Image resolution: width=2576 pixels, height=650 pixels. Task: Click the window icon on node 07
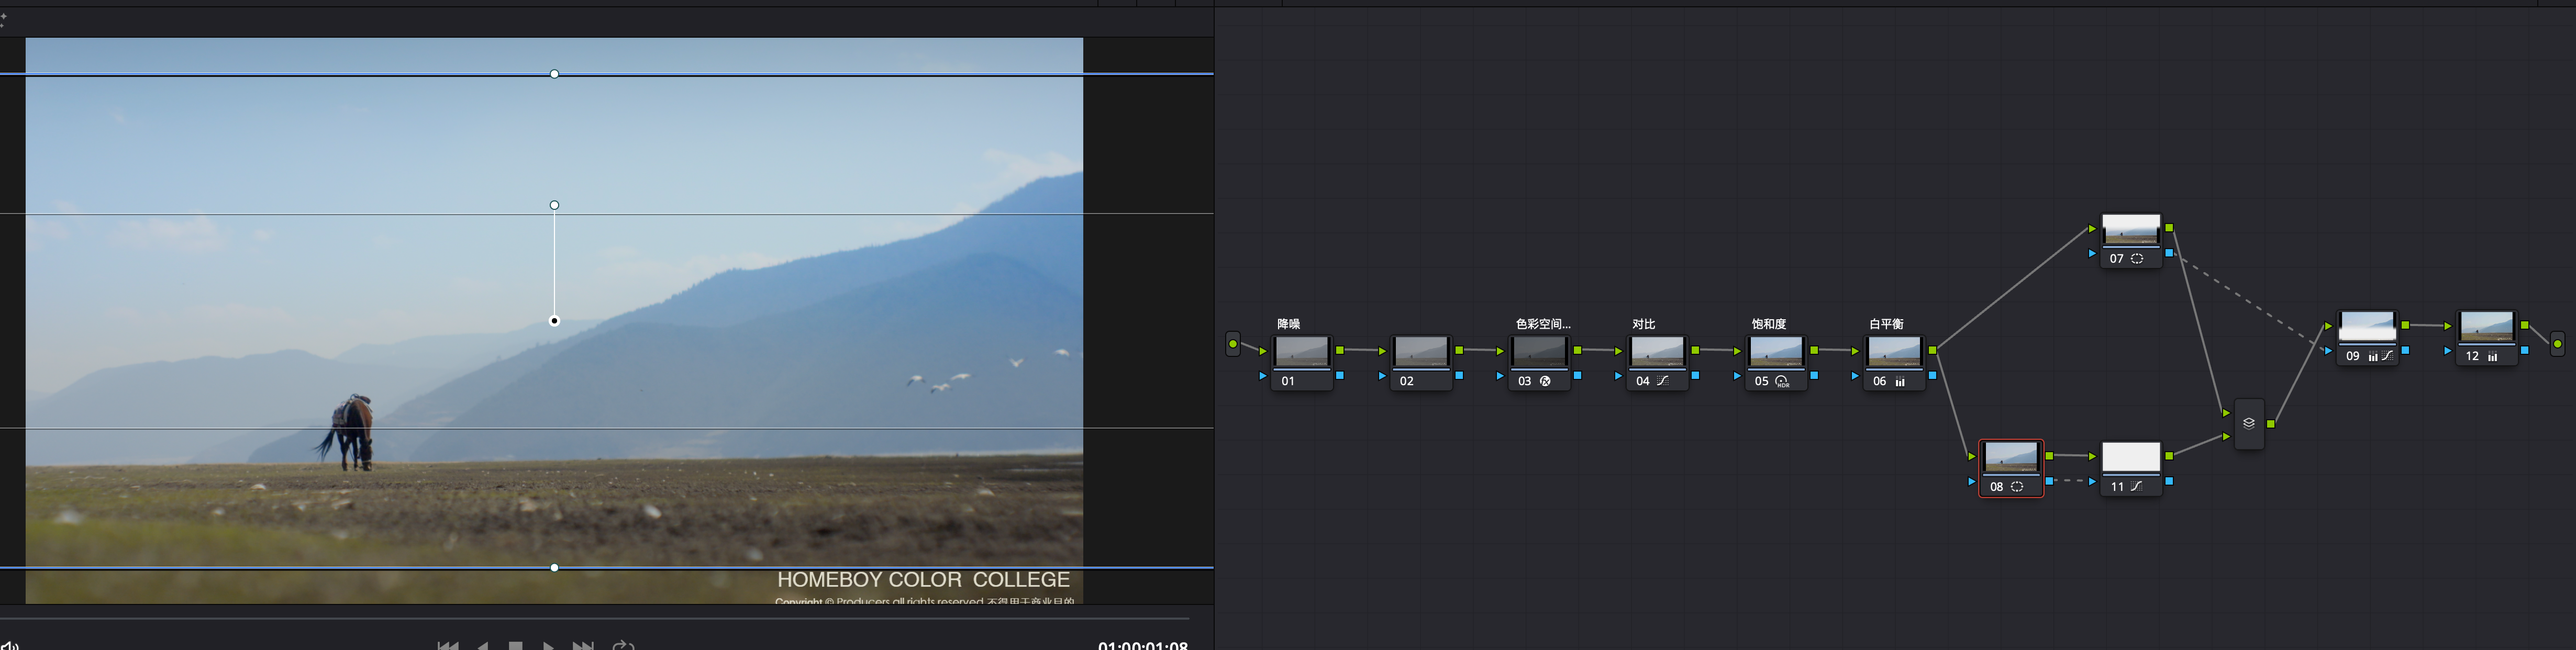[x=2137, y=258]
